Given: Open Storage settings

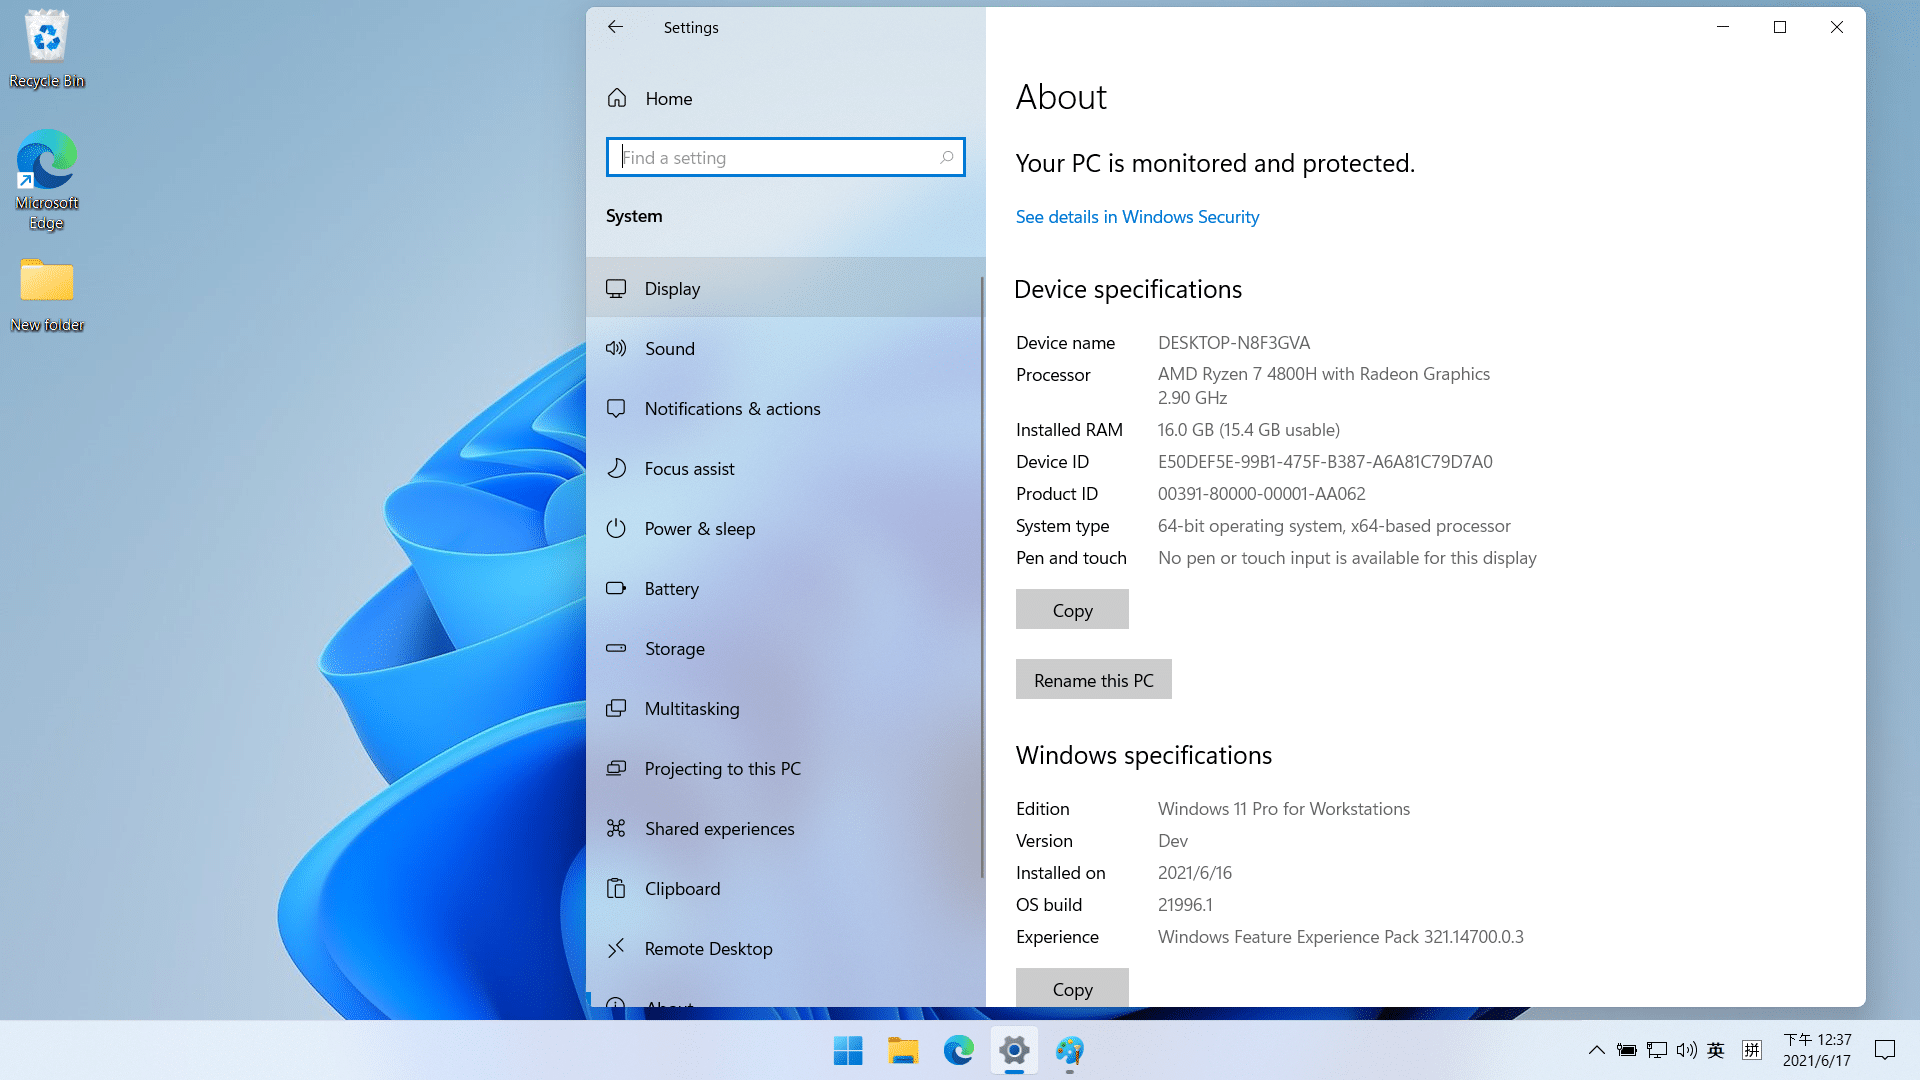Looking at the screenshot, I should coord(785,648).
